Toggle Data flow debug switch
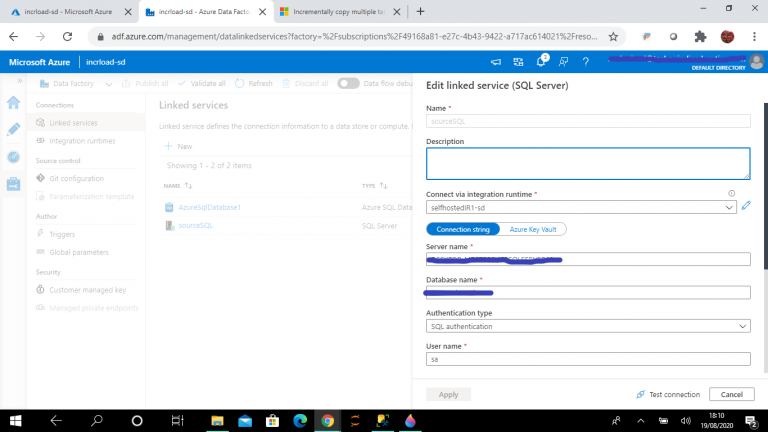 [348, 83]
